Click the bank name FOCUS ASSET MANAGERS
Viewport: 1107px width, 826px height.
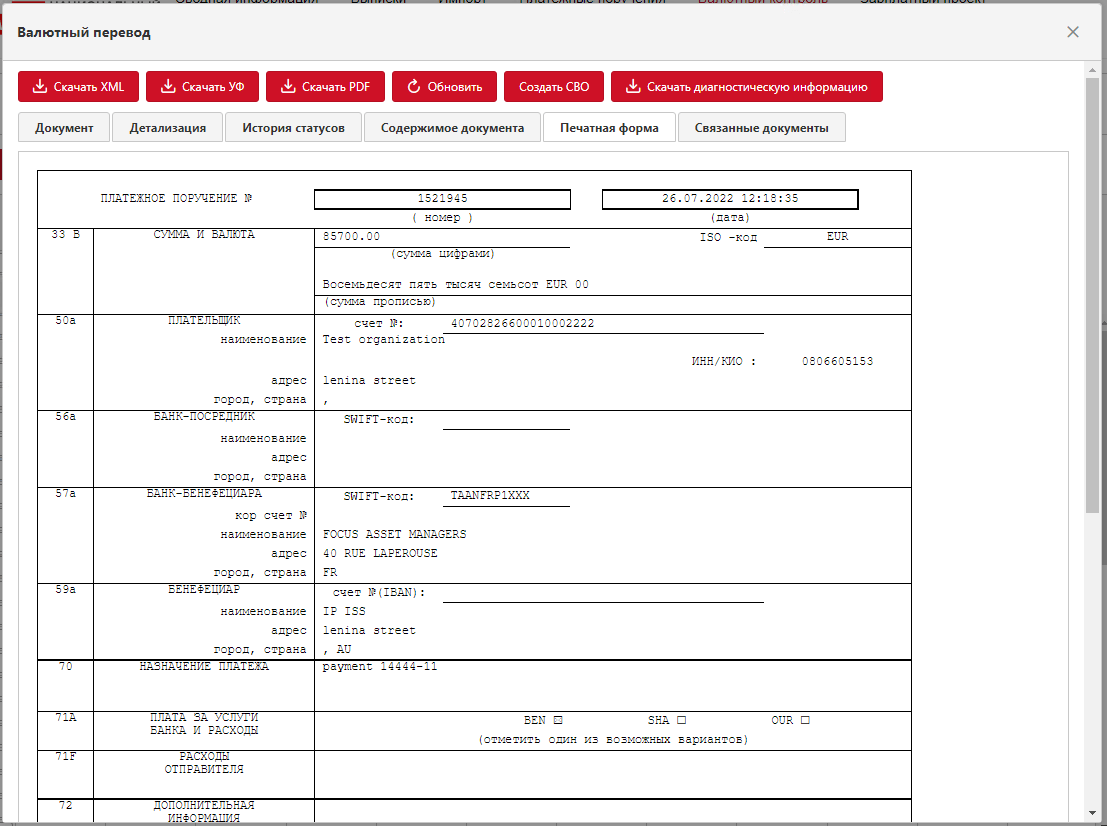[x=394, y=534]
